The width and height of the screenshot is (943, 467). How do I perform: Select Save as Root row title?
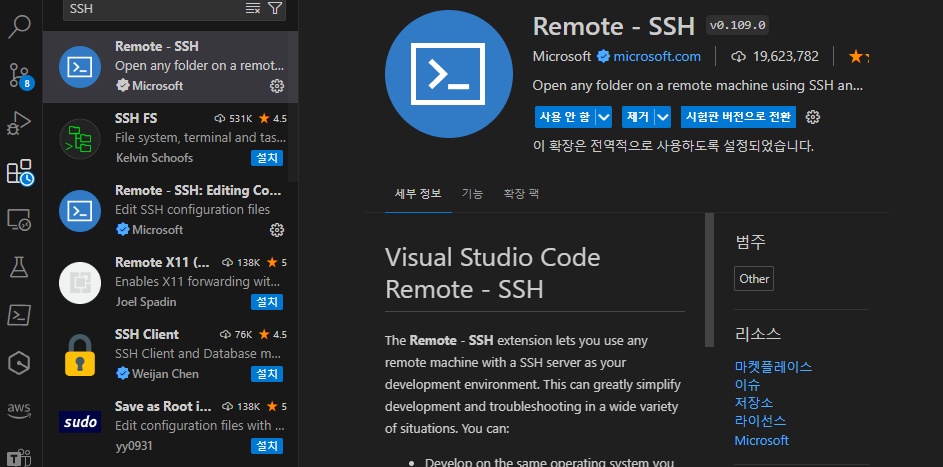point(163,406)
